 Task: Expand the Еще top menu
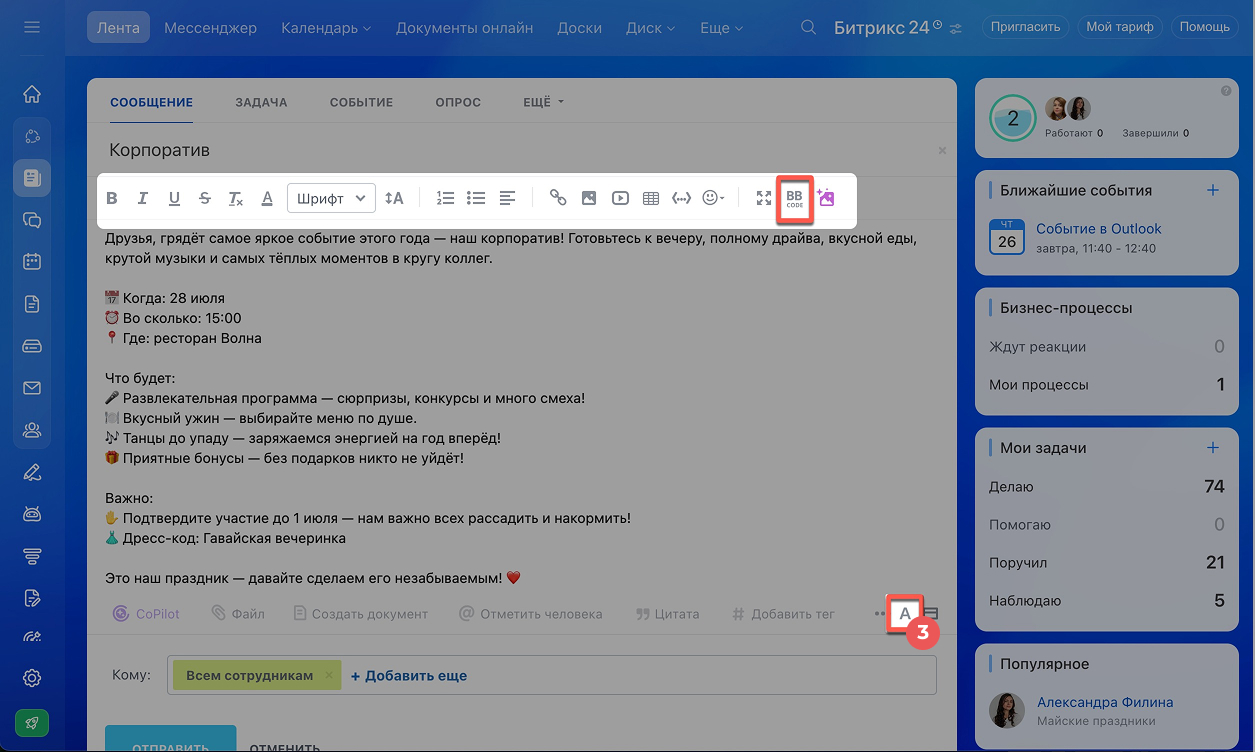(x=722, y=27)
